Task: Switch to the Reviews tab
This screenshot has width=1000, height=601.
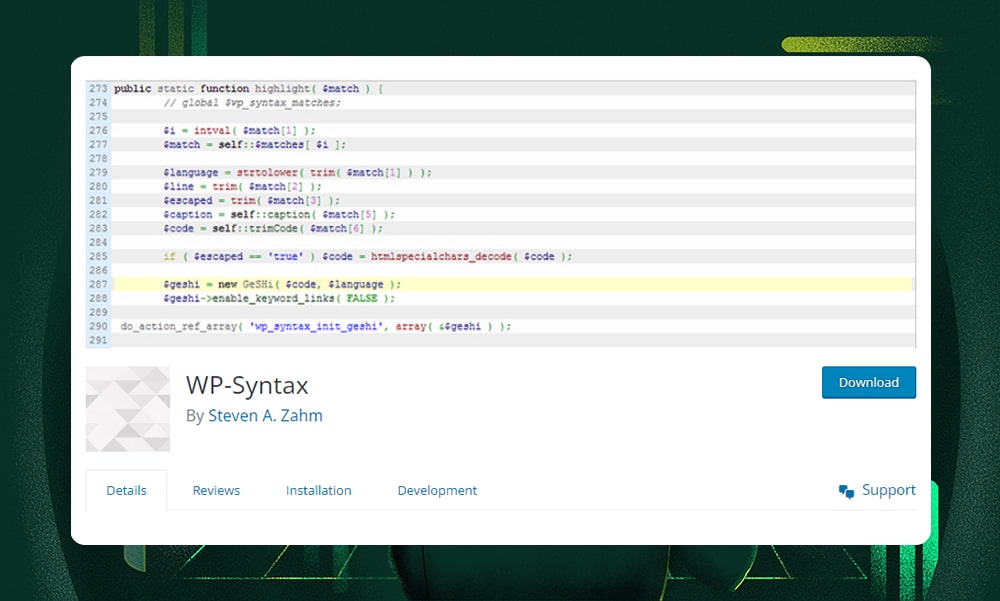Action: point(216,490)
